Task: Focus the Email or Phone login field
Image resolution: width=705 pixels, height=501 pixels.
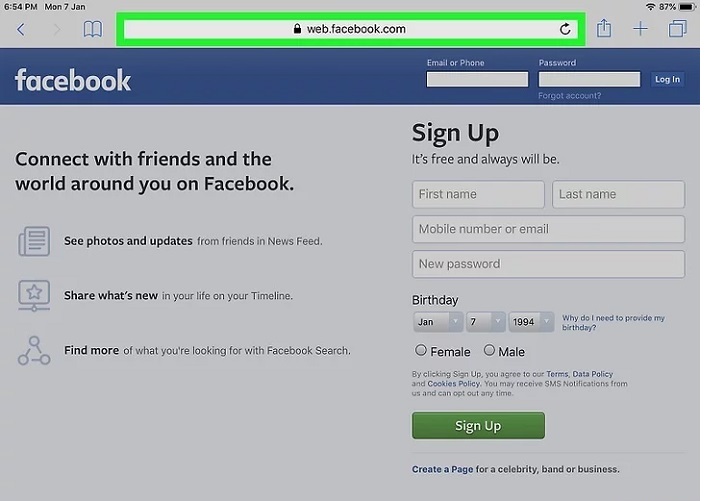Action: pos(477,80)
